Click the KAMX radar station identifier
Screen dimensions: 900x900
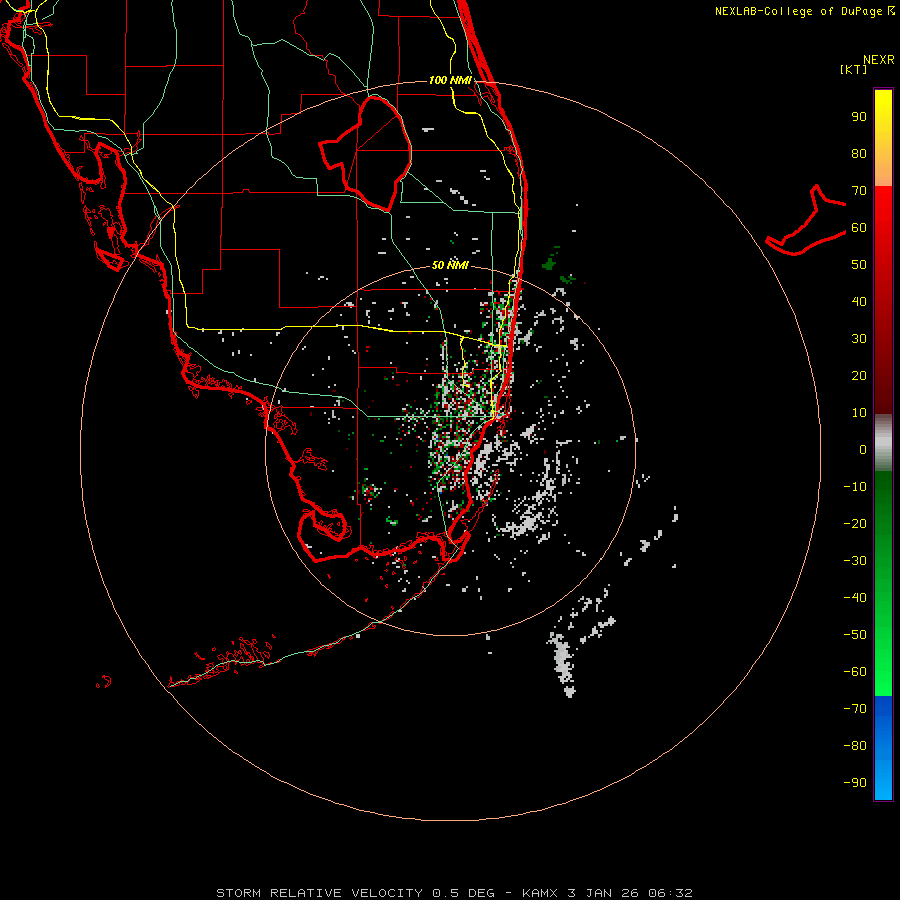coord(540,893)
